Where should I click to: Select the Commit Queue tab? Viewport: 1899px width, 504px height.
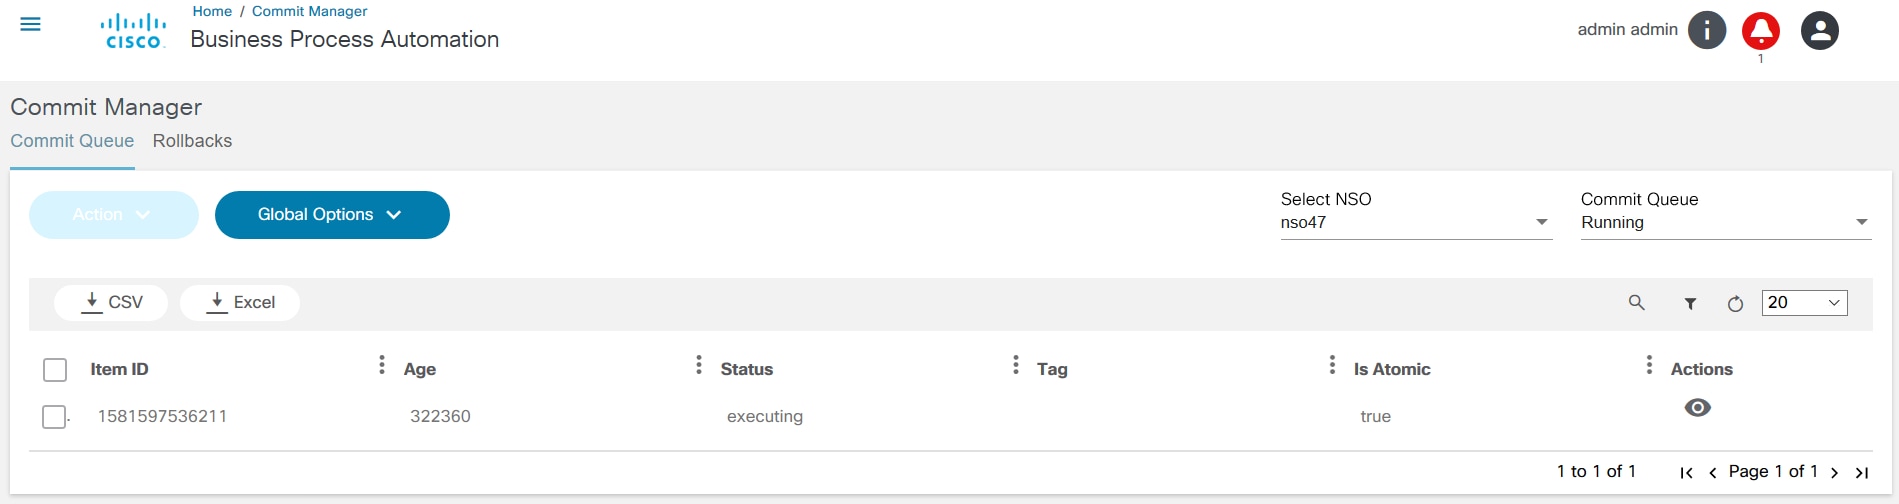coord(72,141)
